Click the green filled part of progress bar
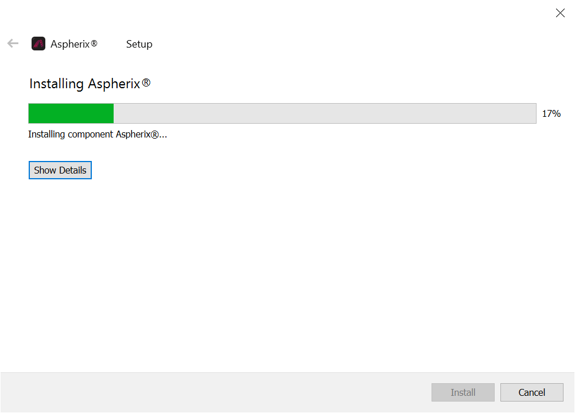This screenshot has height=413, width=575. [x=71, y=114]
